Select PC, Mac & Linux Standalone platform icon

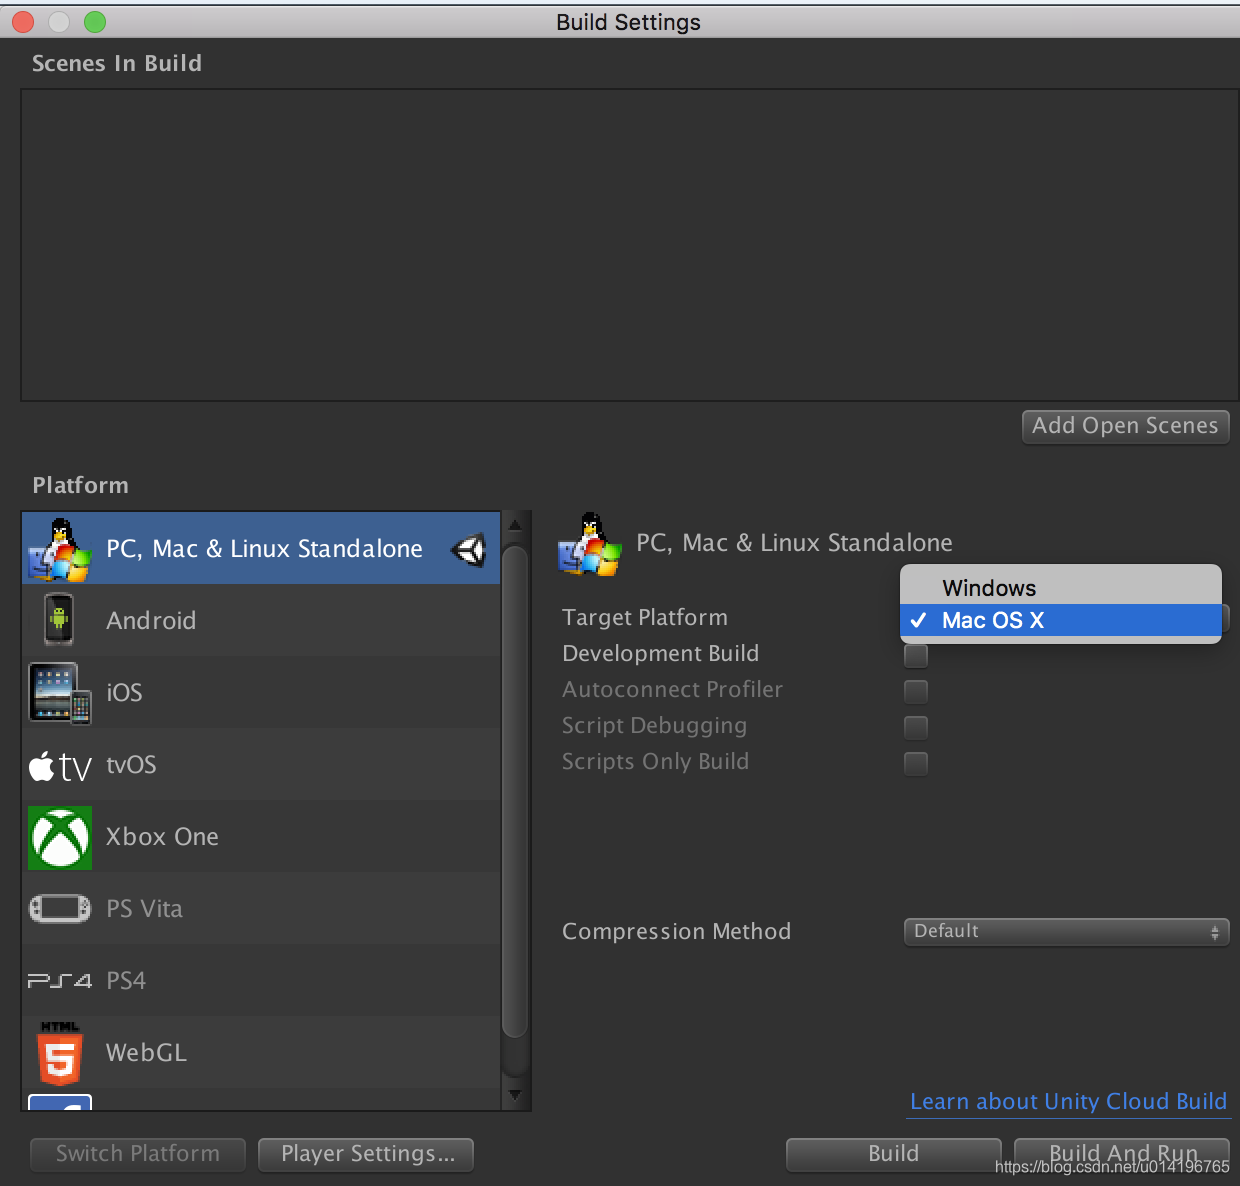point(59,549)
